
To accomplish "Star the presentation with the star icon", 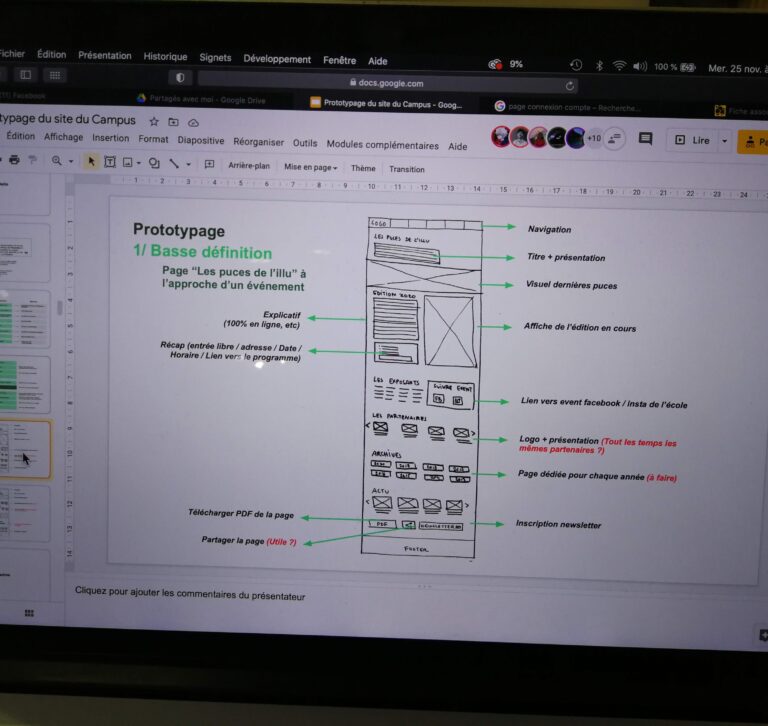I will pyautogui.click(x=154, y=122).
